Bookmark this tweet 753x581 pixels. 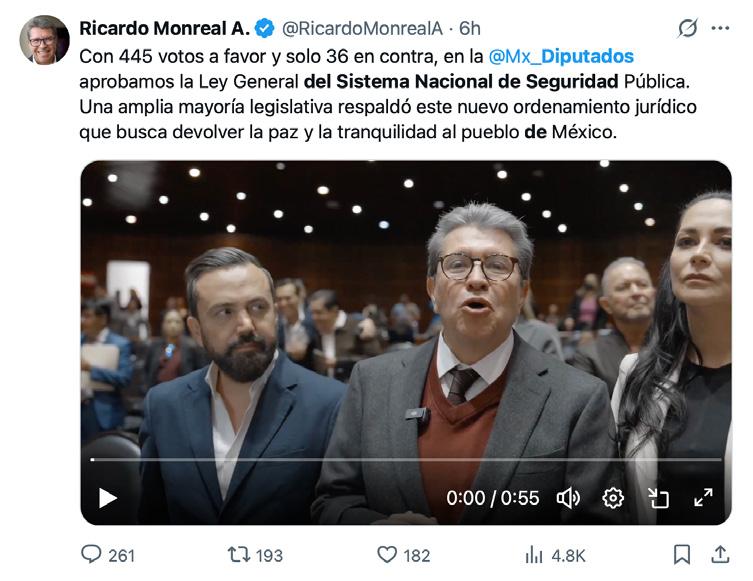click(681, 555)
